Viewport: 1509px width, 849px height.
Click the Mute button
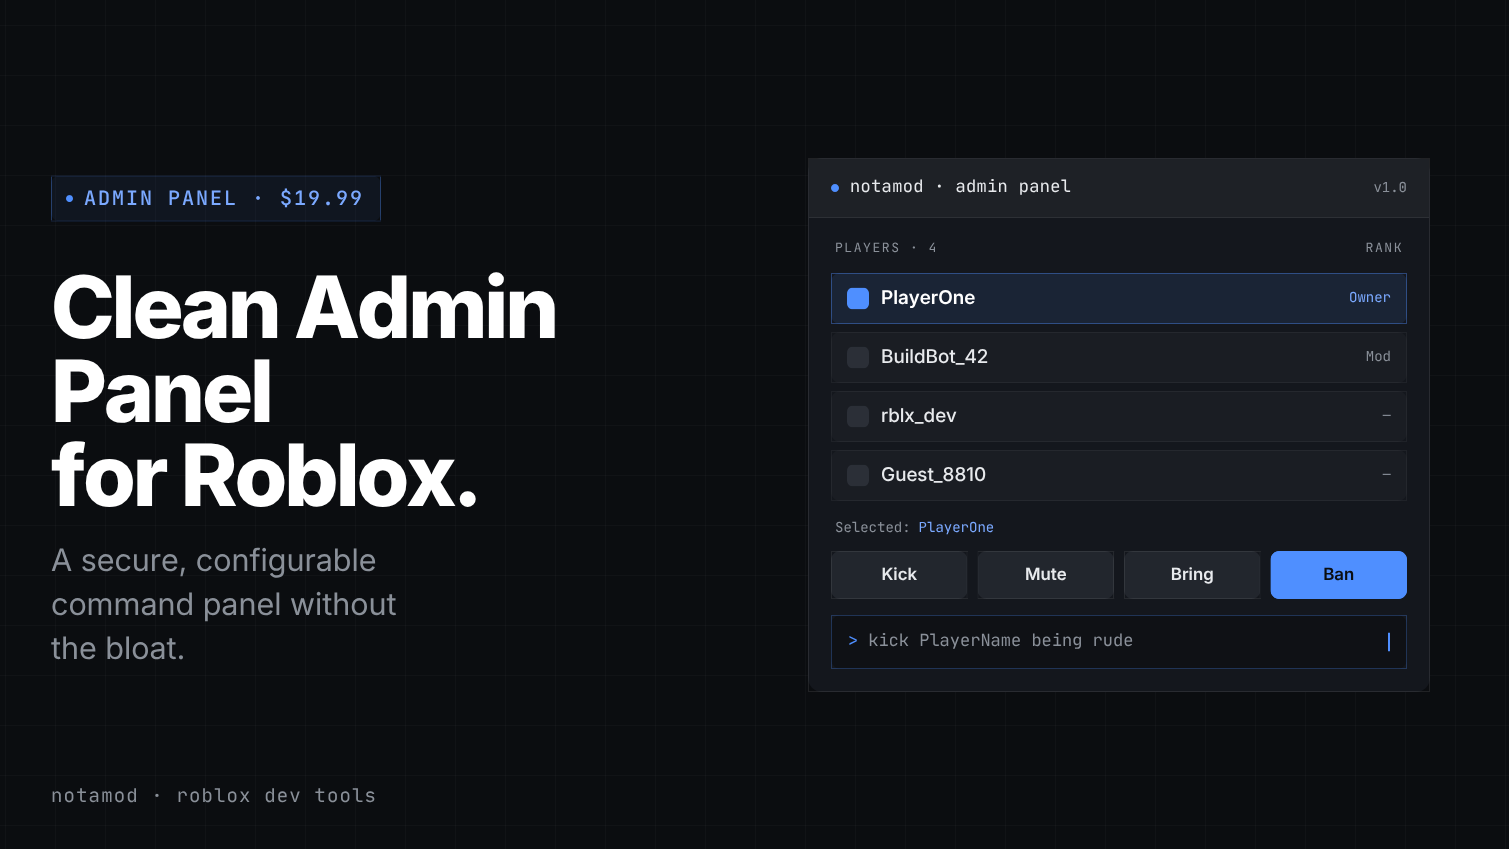[x=1045, y=575]
